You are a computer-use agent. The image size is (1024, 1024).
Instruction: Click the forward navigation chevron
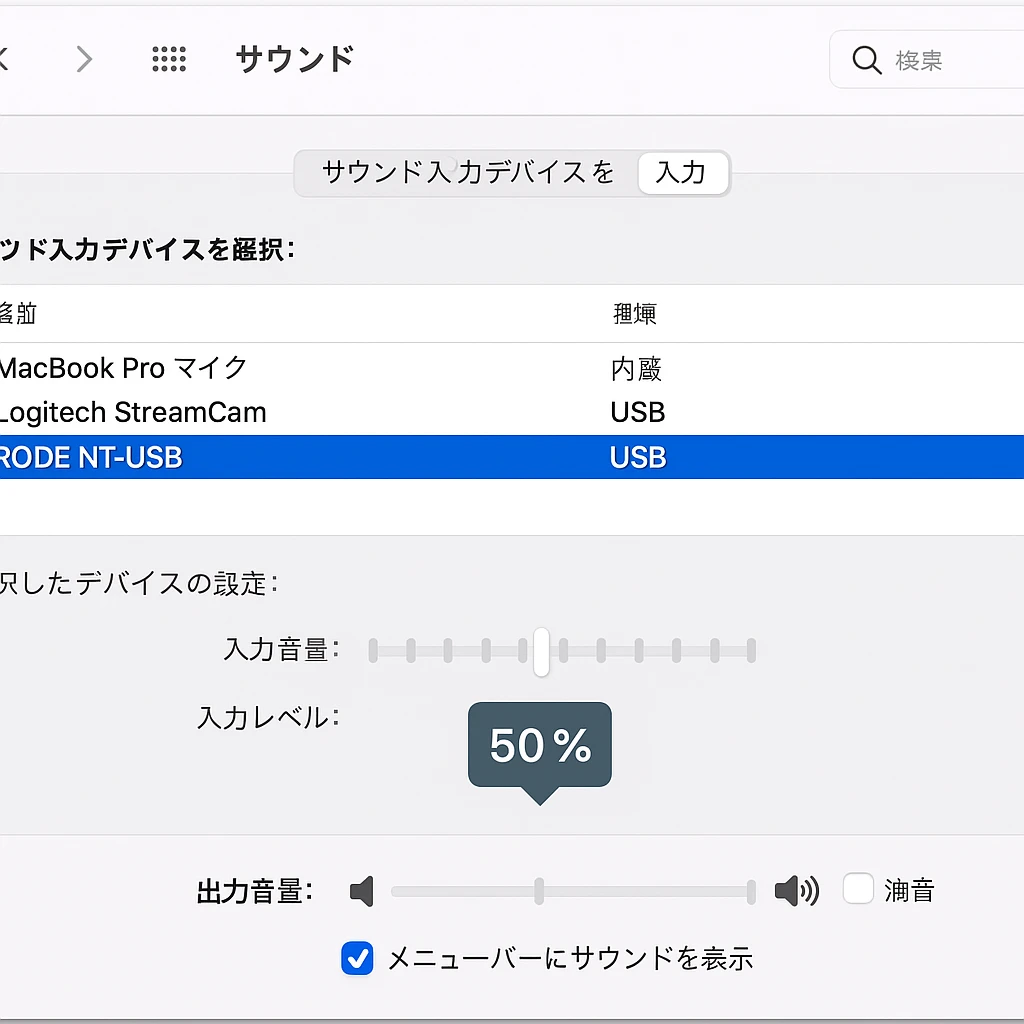[x=84, y=60]
